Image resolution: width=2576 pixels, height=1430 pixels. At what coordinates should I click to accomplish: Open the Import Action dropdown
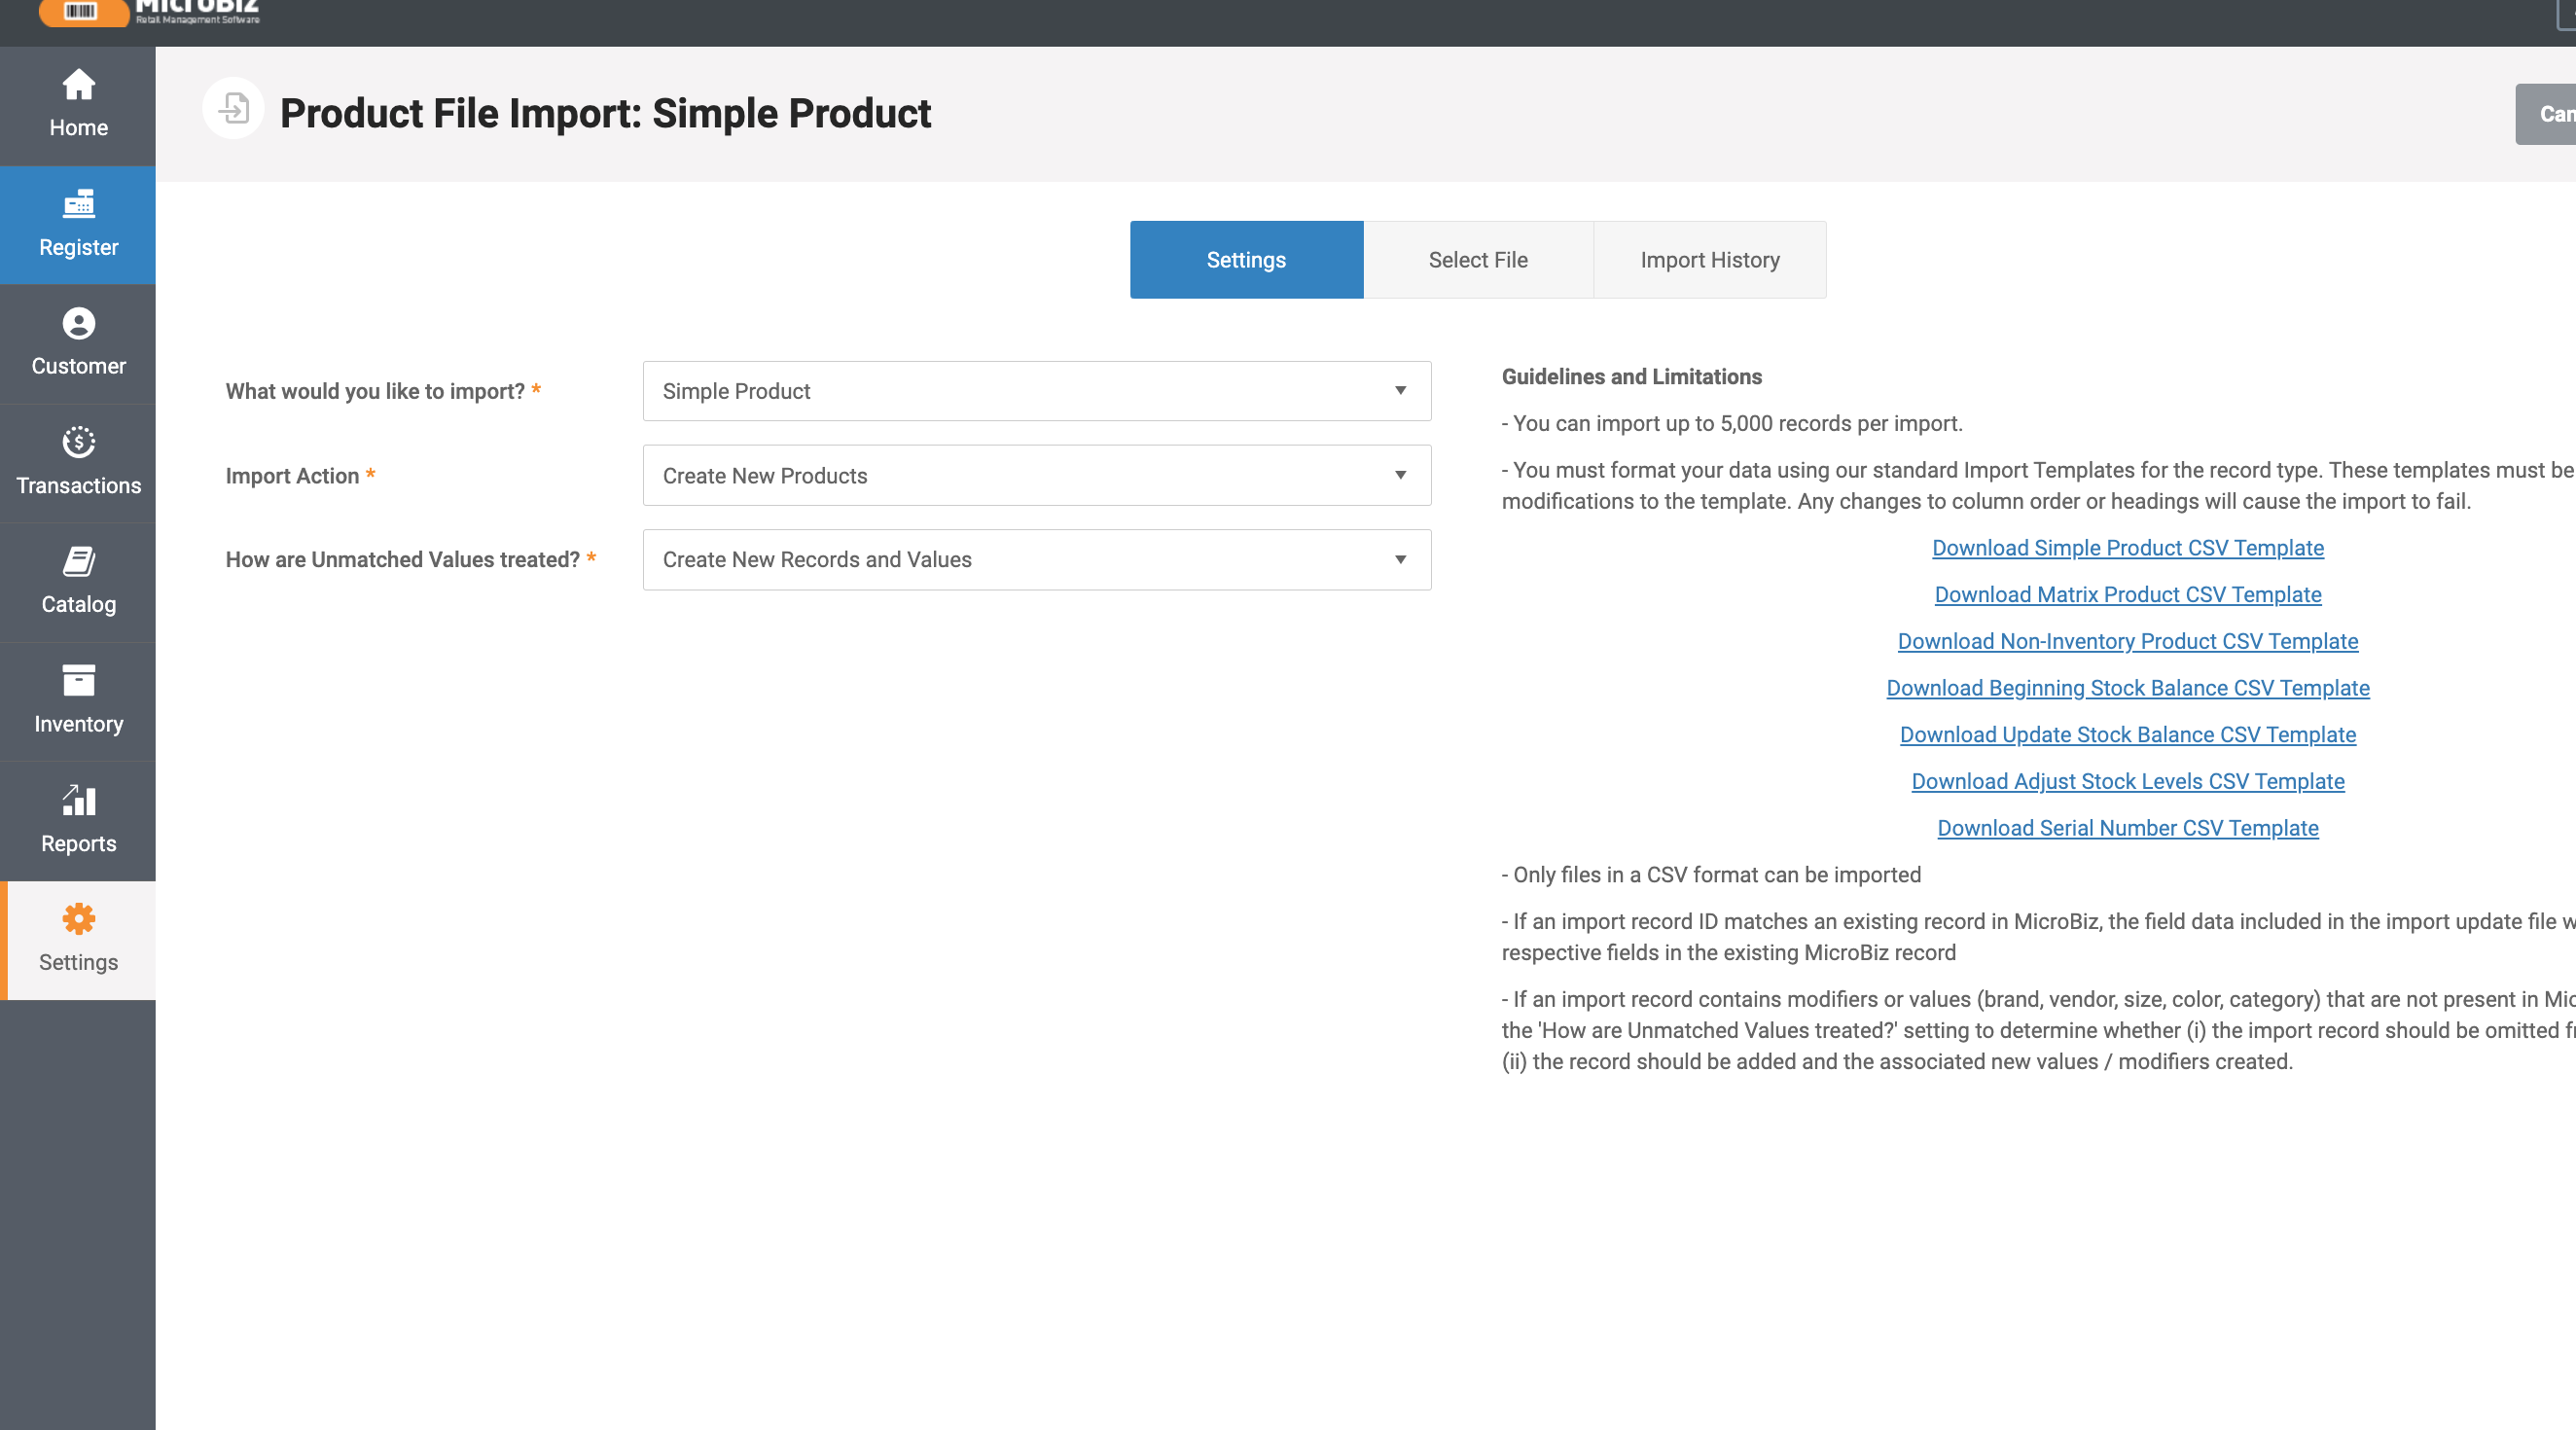click(x=1036, y=476)
